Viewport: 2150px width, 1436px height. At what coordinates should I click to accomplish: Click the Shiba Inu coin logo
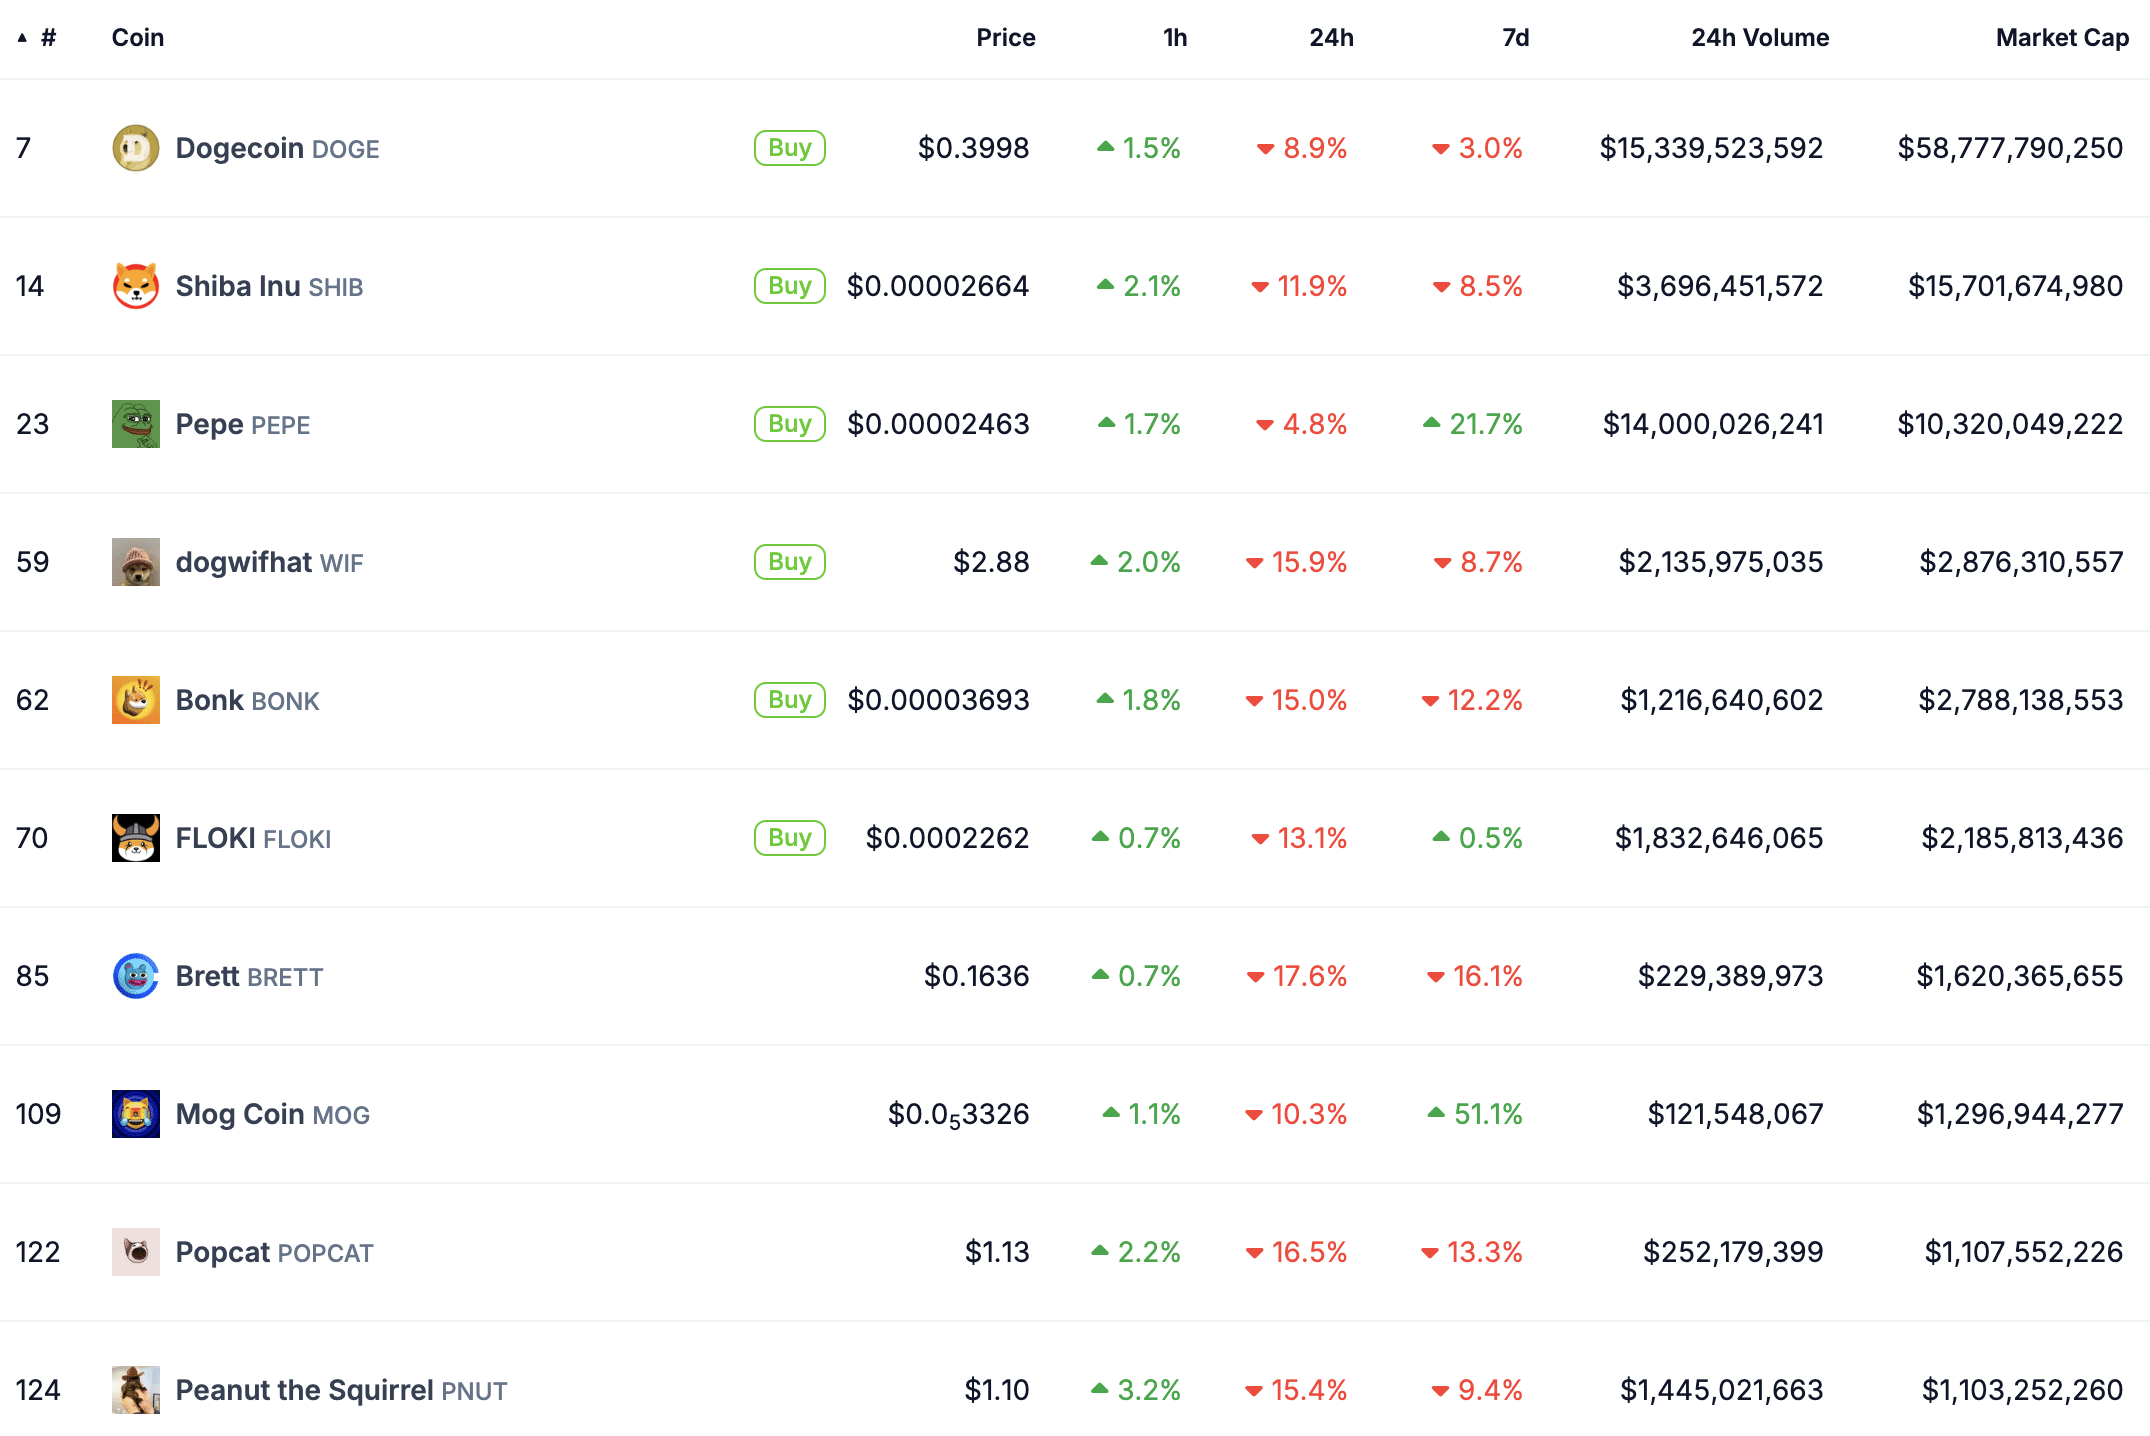point(135,286)
